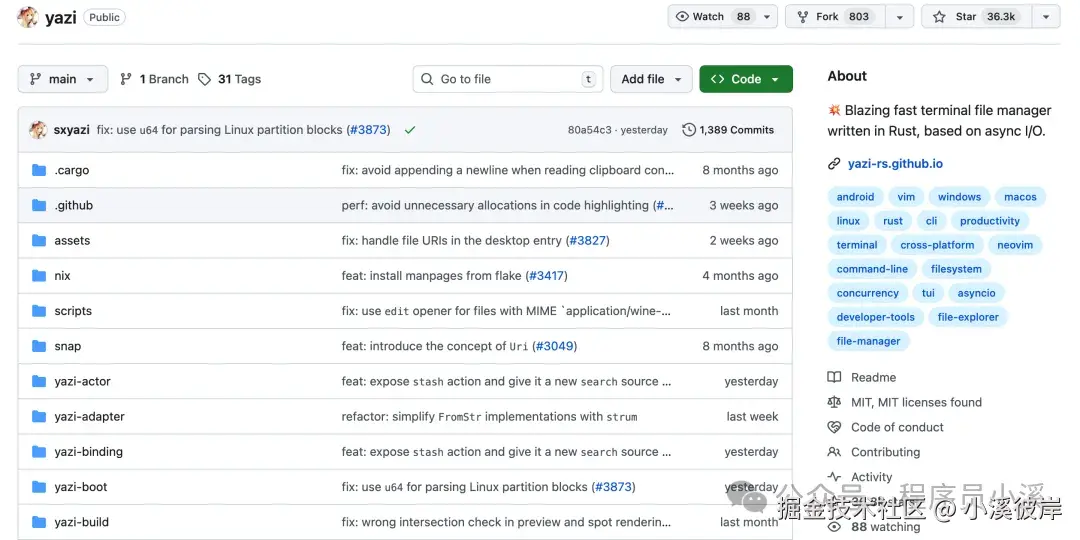
Task: Open the .cargo folder icon
Action: click(x=39, y=170)
